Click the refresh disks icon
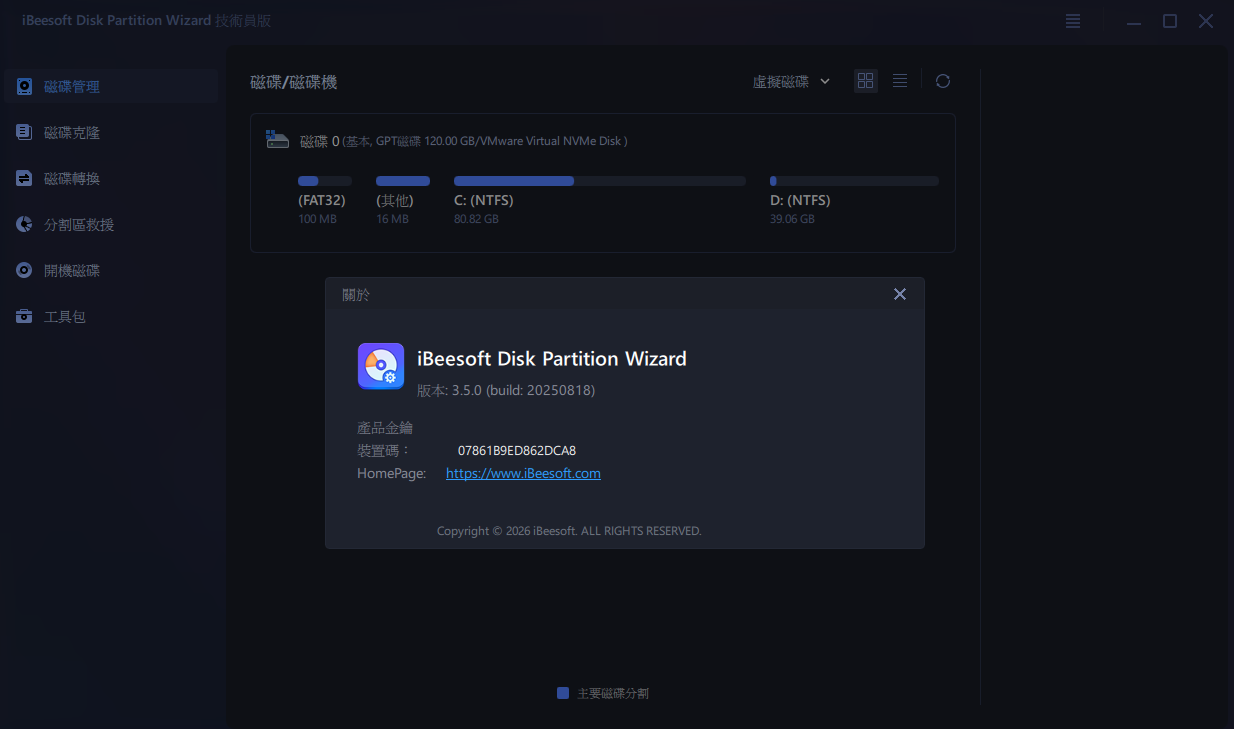 [x=942, y=81]
